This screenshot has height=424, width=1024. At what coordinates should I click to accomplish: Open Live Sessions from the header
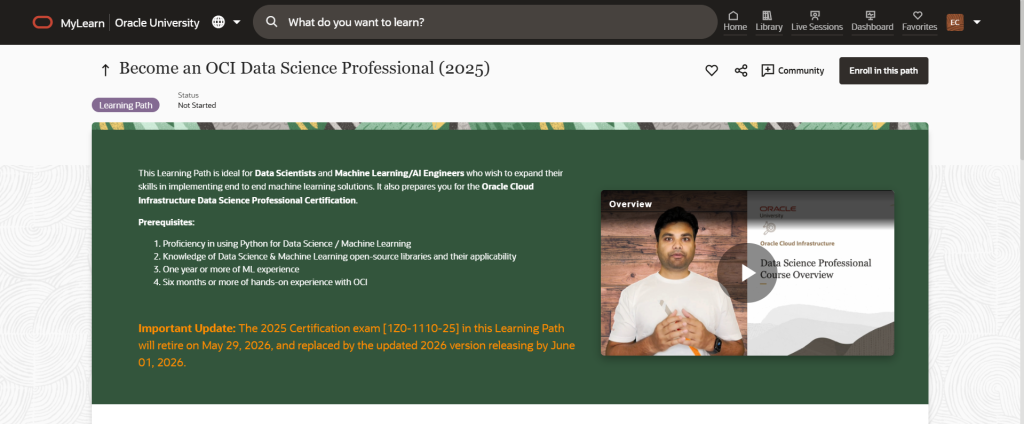[x=817, y=22]
